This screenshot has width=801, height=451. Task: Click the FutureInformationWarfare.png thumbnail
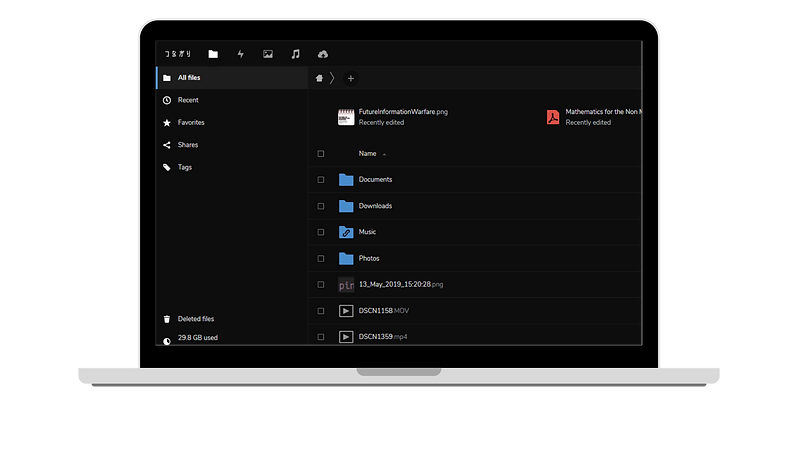point(346,117)
